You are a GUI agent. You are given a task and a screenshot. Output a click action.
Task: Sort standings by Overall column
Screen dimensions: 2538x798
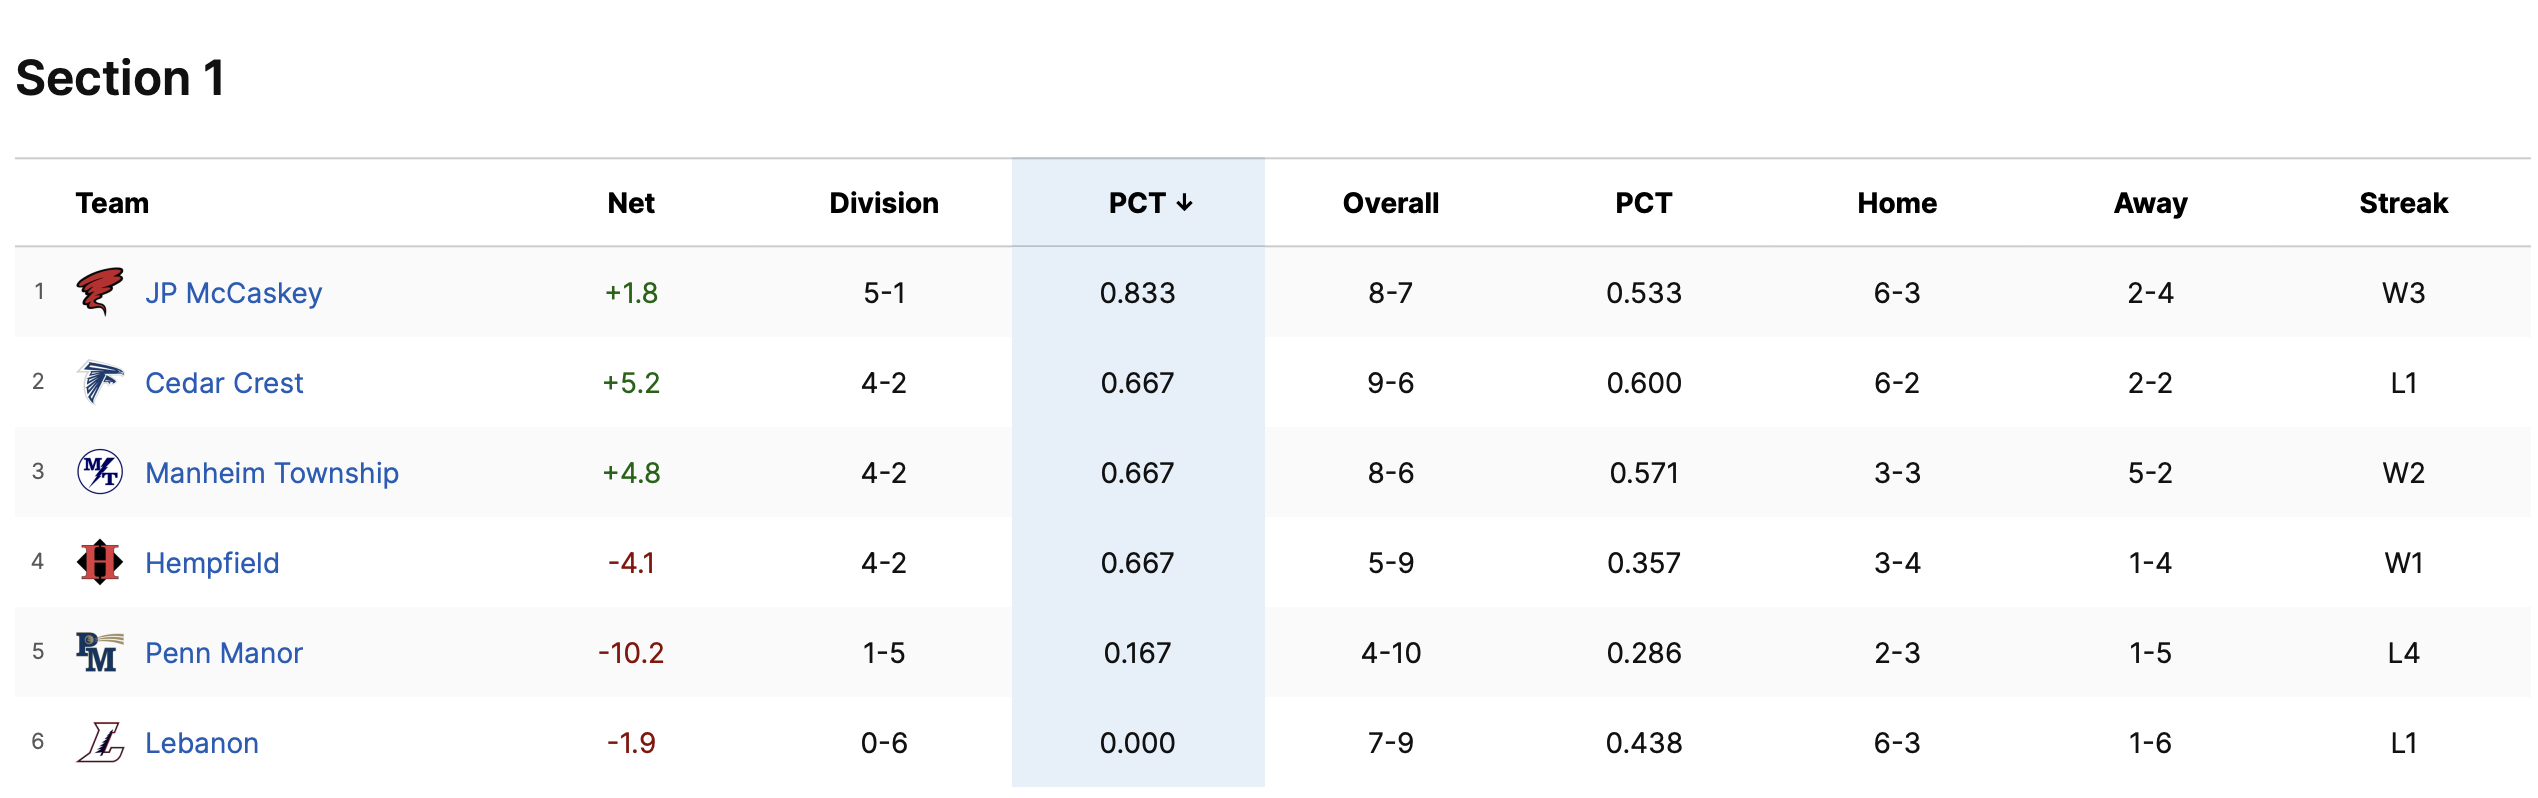pyautogui.click(x=1390, y=203)
